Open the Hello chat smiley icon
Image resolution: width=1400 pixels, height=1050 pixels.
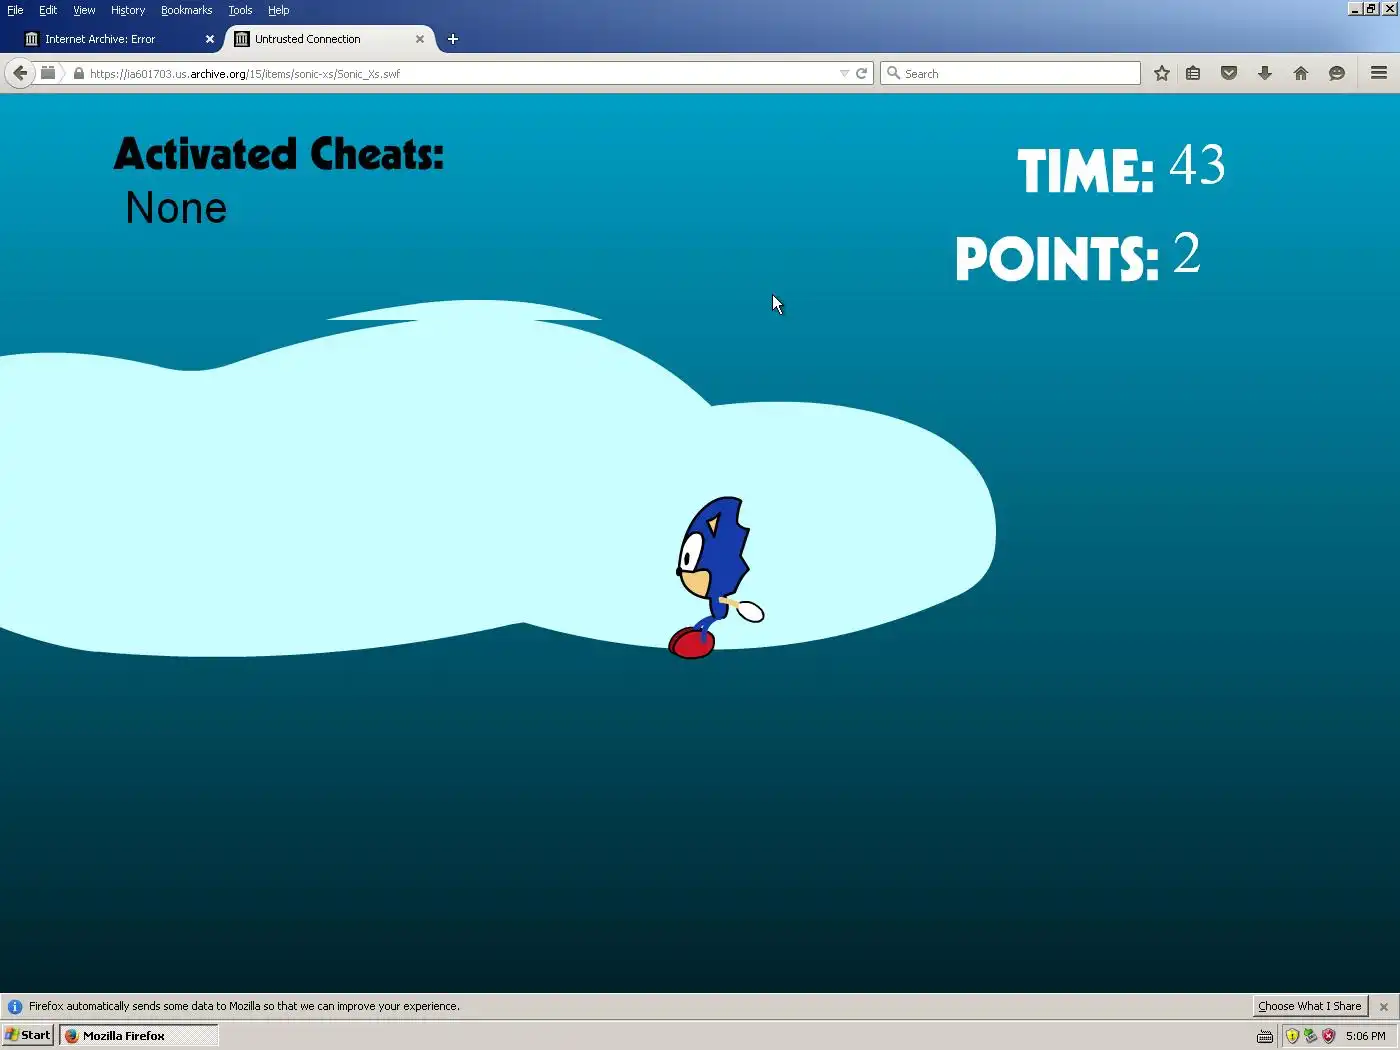[1337, 73]
